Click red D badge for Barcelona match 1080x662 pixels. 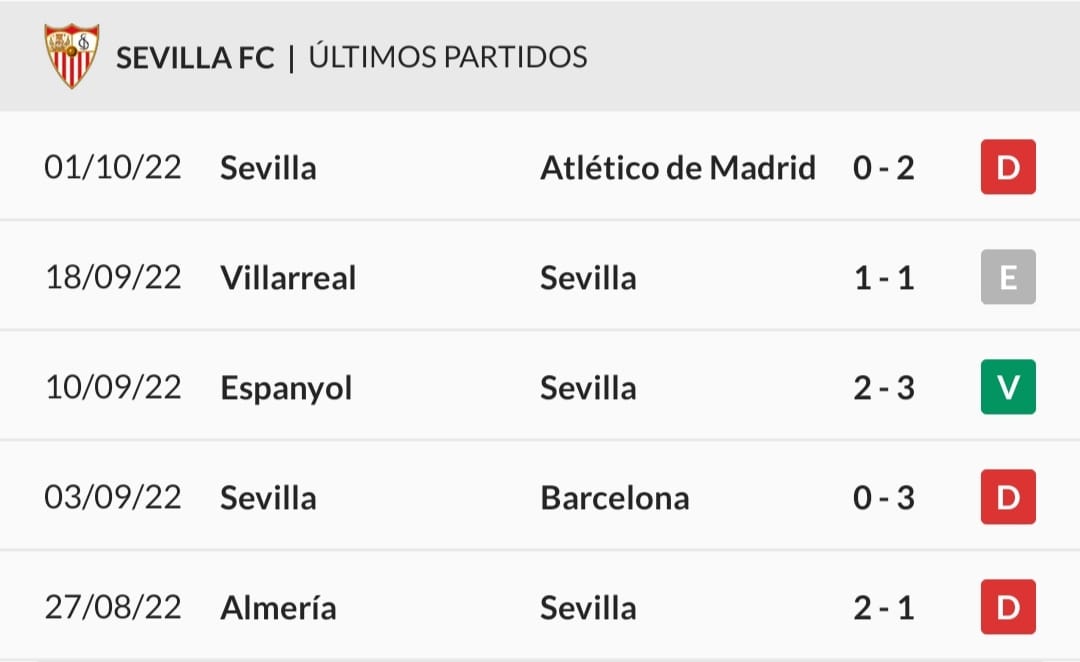coord(1008,497)
